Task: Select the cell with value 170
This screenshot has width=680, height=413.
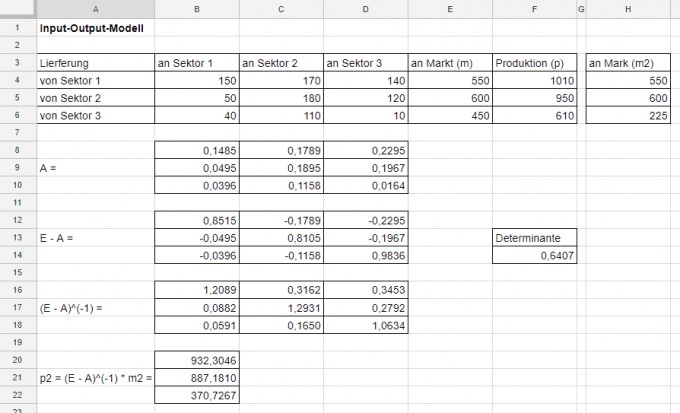Action: 281,80
